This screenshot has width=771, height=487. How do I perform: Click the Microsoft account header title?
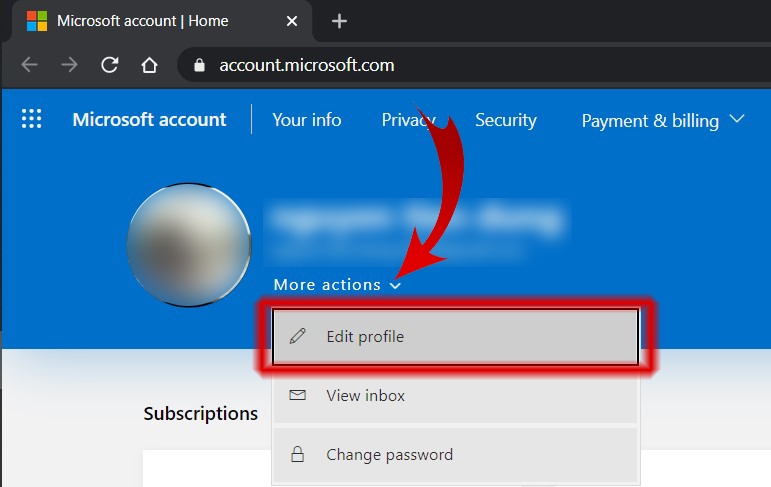click(x=149, y=119)
